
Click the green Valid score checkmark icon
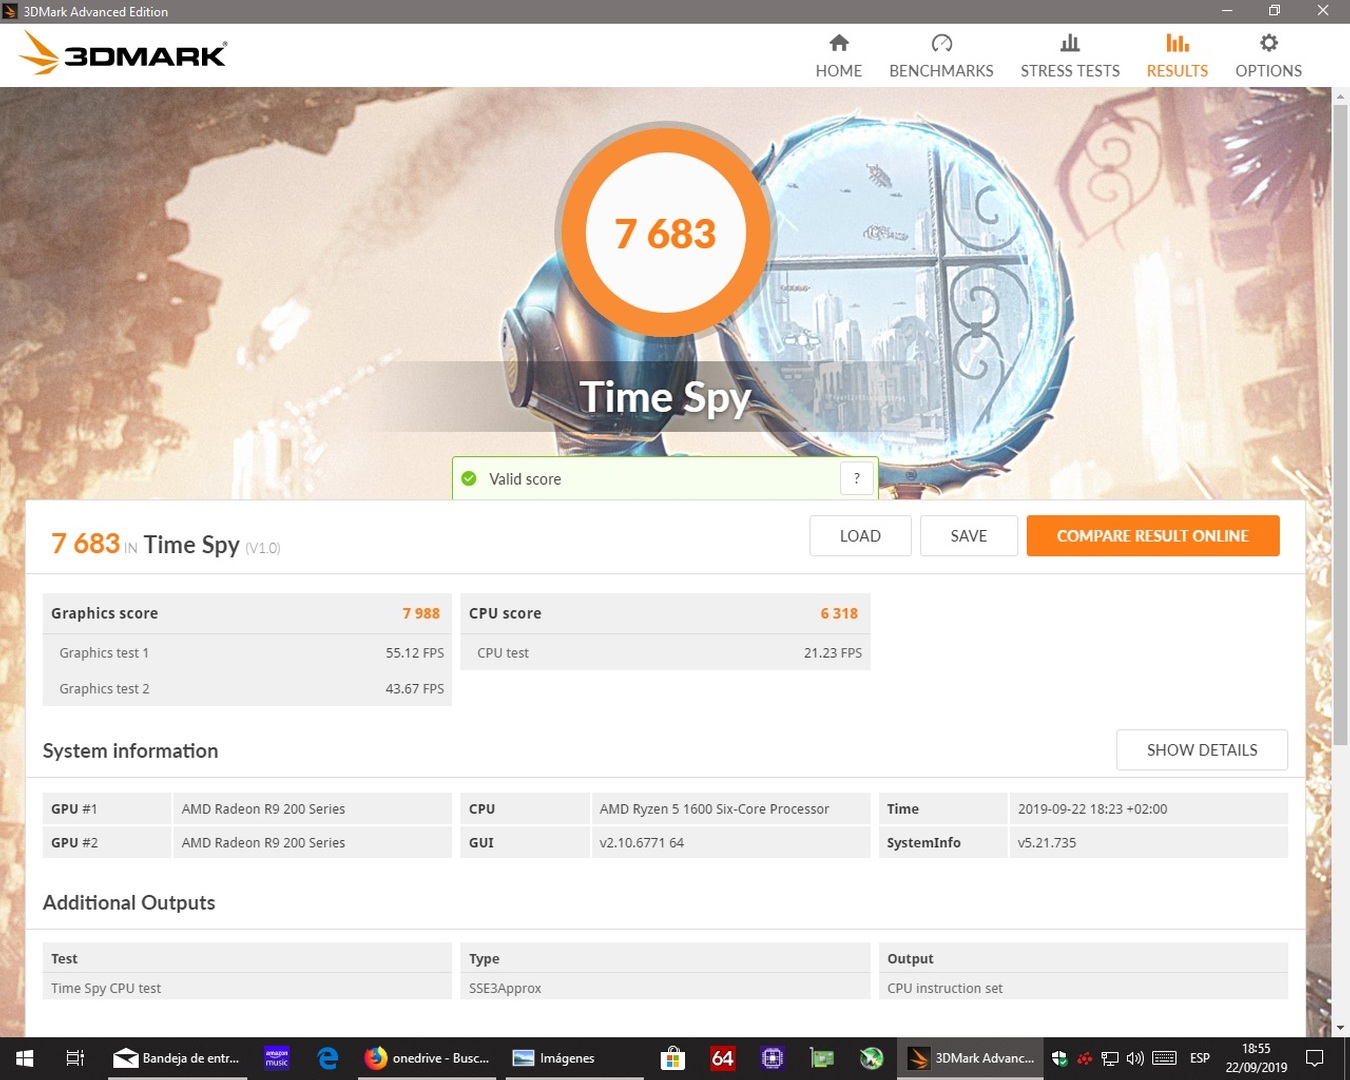tap(469, 479)
